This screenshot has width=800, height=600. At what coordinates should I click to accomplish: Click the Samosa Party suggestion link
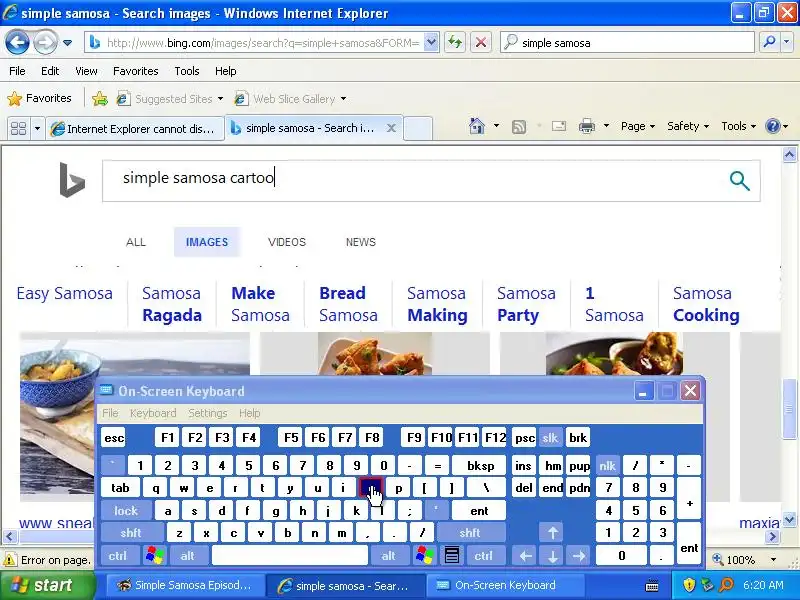tap(526, 304)
